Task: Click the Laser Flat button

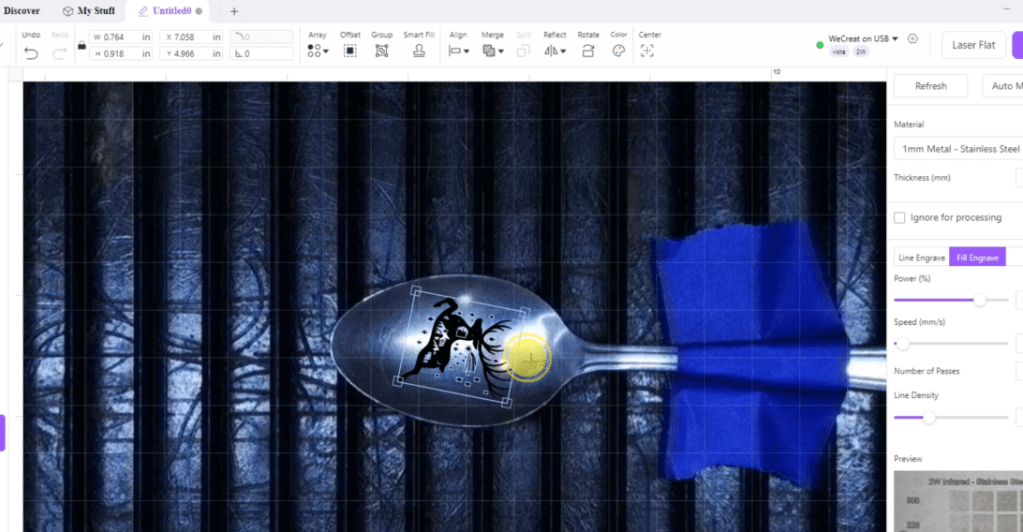Action: tap(972, 45)
